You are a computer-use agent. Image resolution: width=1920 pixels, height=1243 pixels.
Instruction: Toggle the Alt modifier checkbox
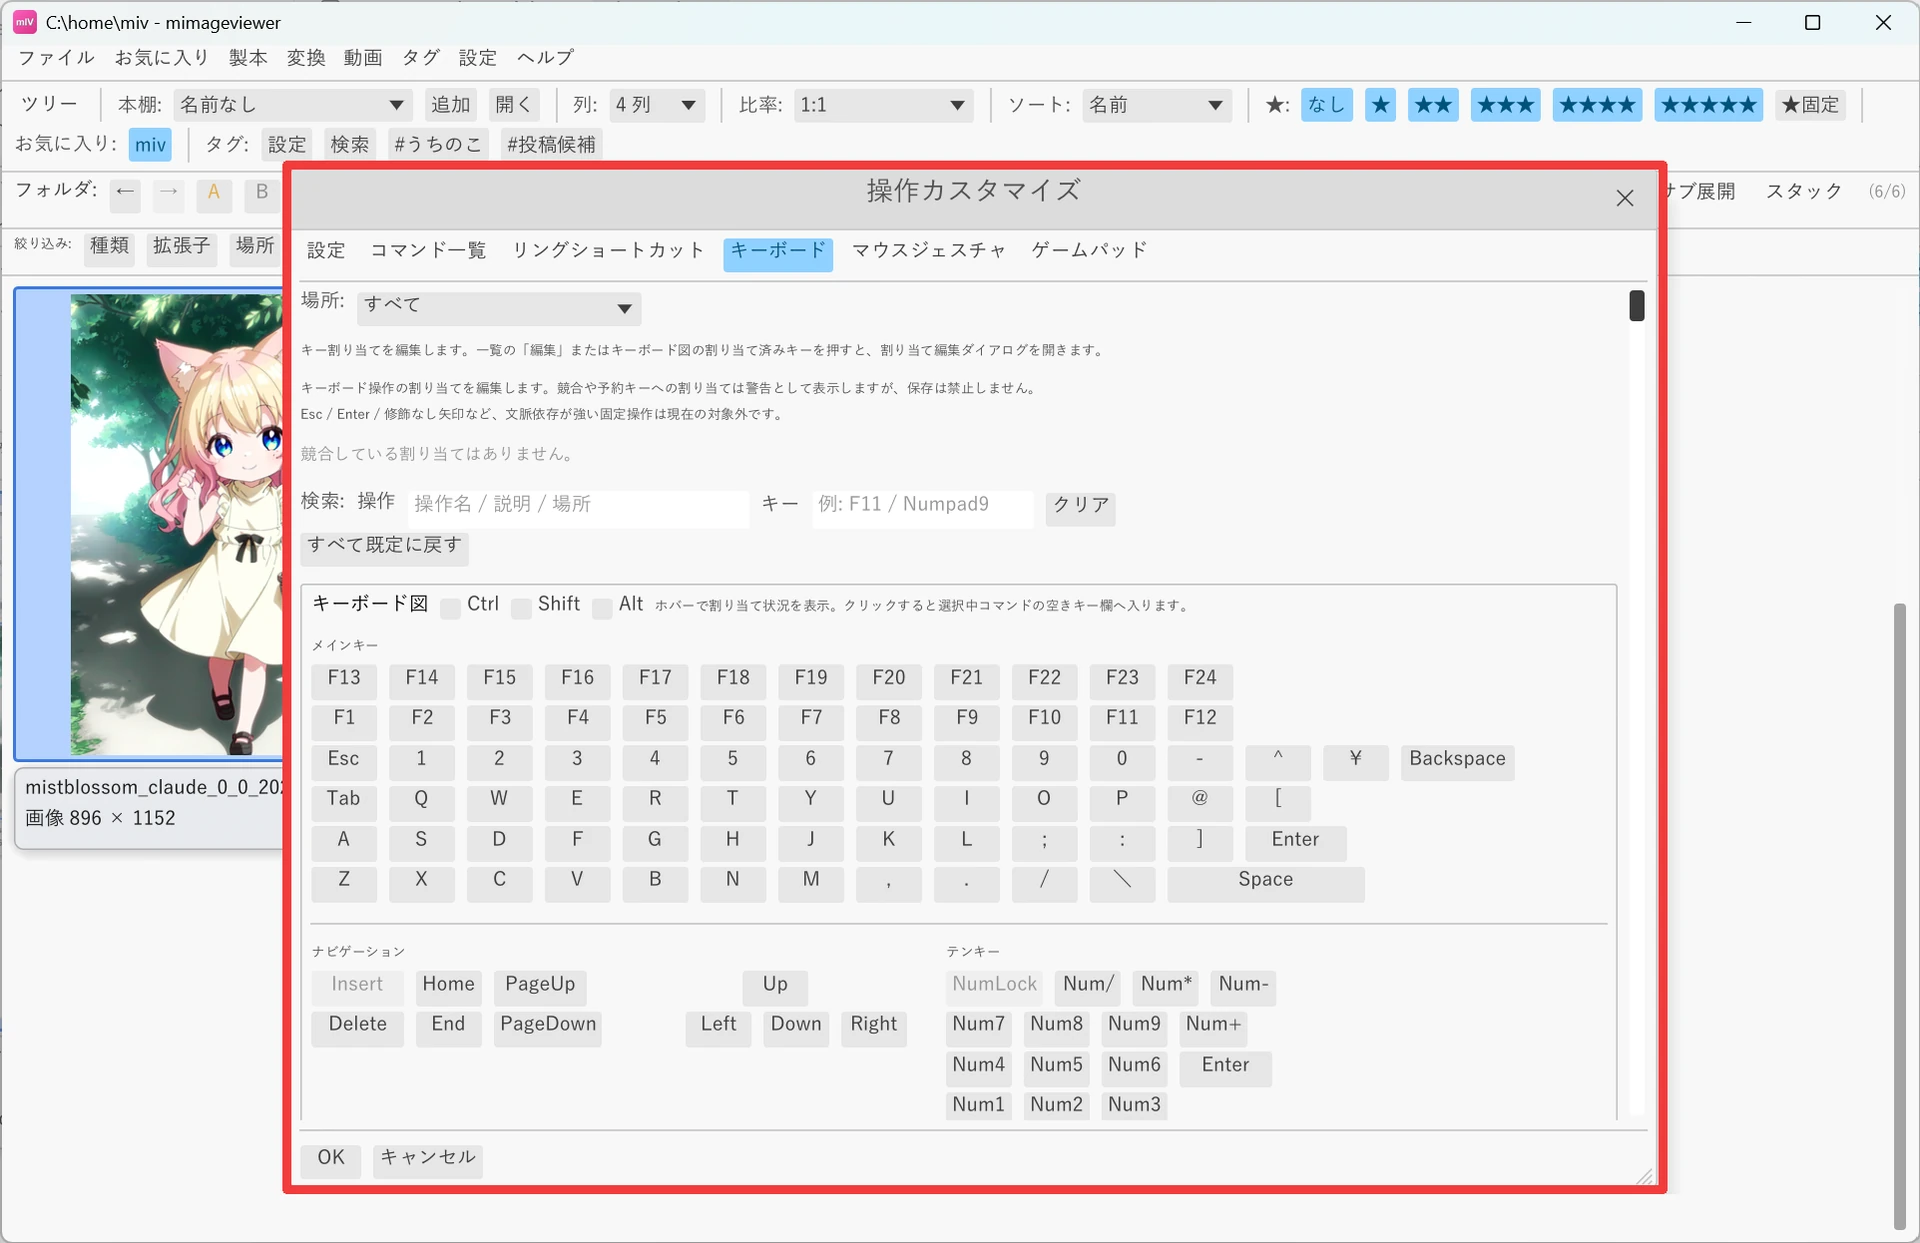[x=602, y=607]
